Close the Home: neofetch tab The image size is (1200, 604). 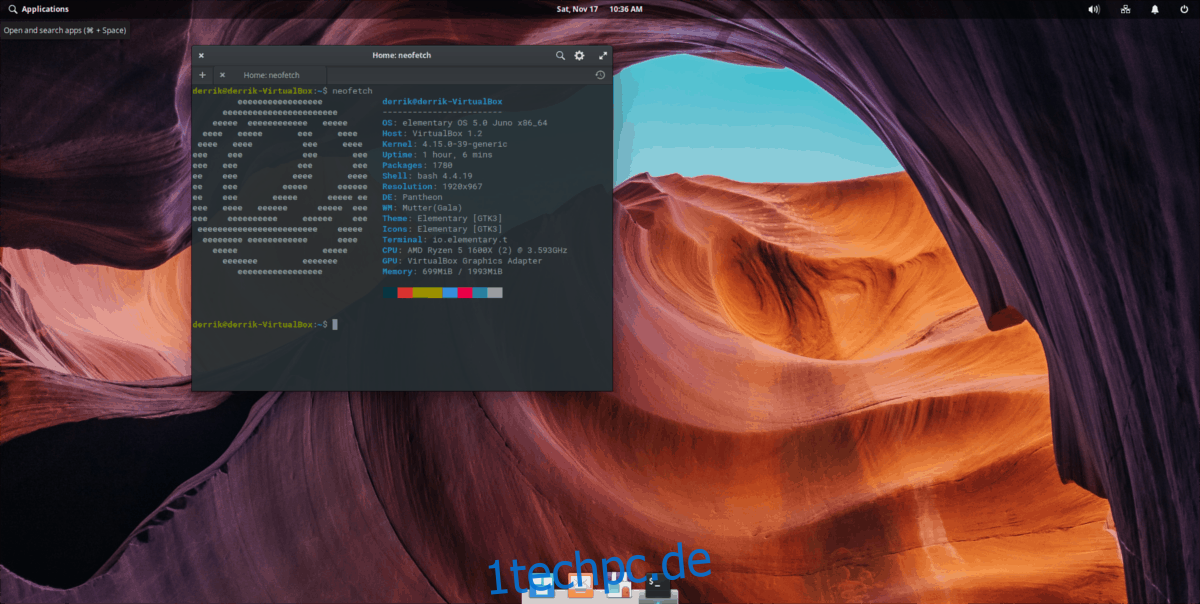pyautogui.click(x=222, y=75)
